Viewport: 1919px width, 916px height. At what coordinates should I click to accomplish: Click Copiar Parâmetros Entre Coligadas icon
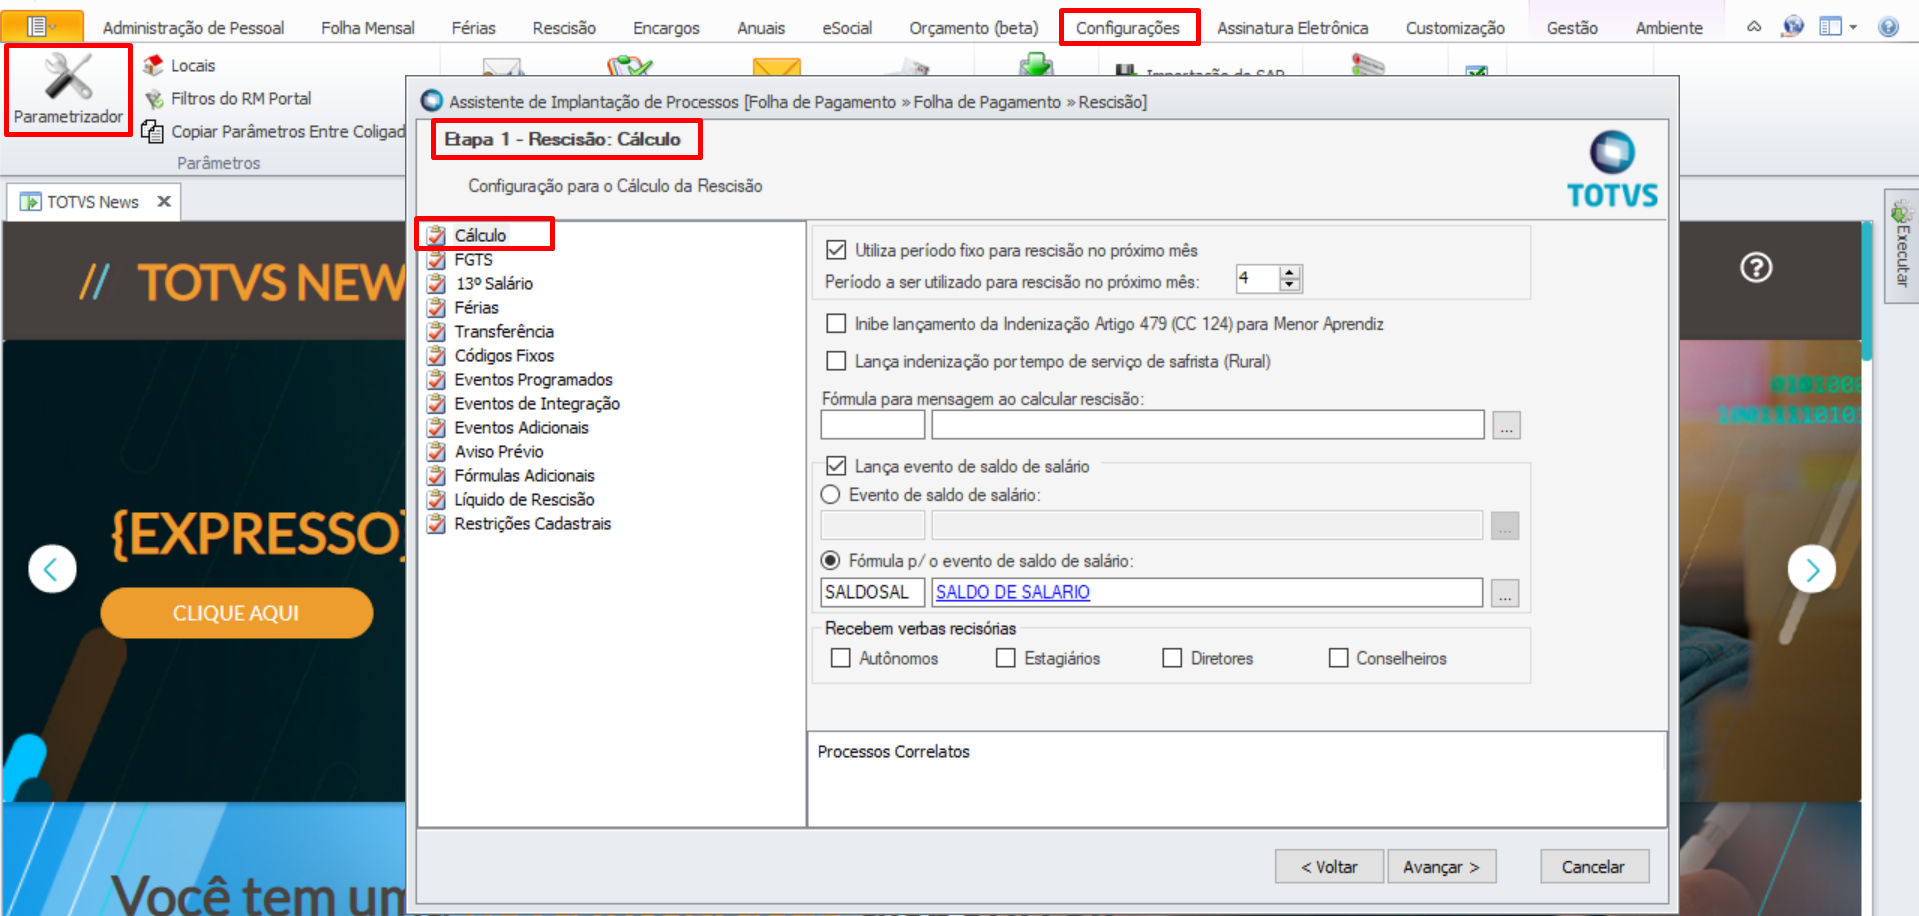click(152, 132)
